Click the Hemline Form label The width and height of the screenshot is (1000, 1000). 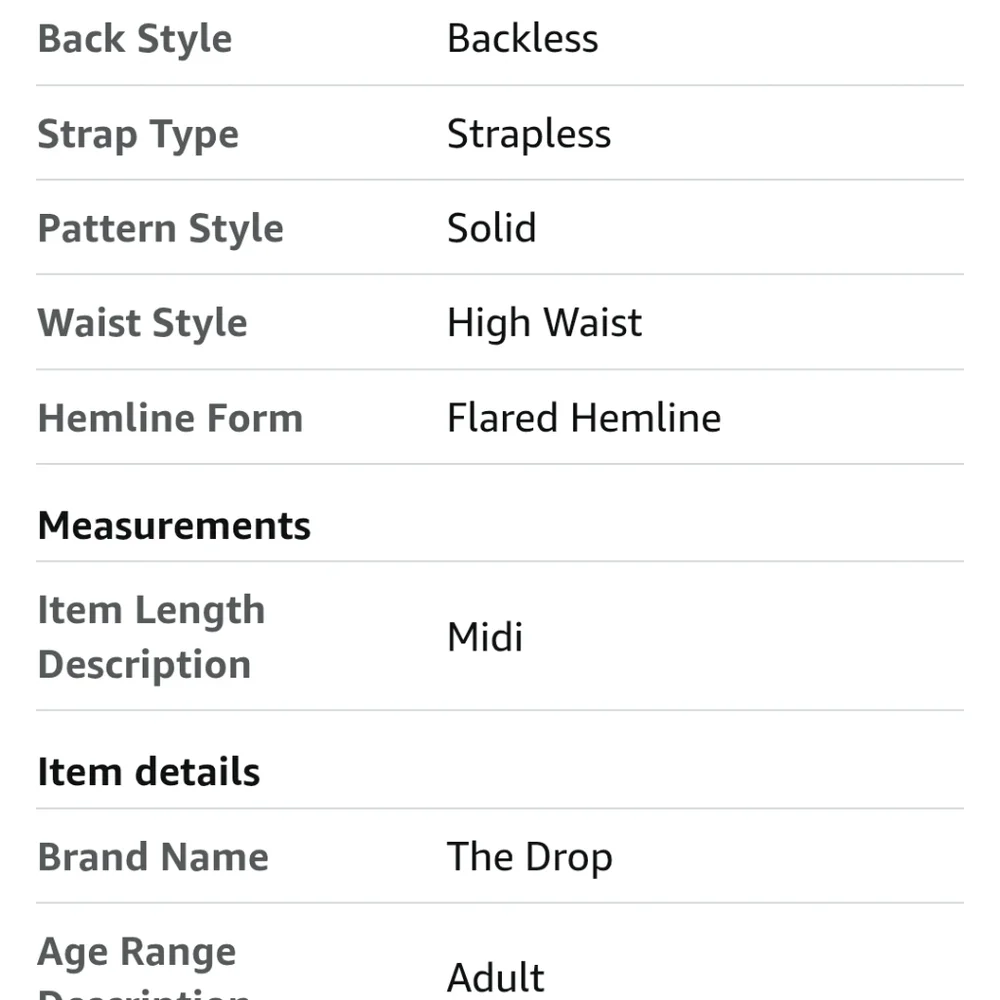pyautogui.click(x=170, y=418)
